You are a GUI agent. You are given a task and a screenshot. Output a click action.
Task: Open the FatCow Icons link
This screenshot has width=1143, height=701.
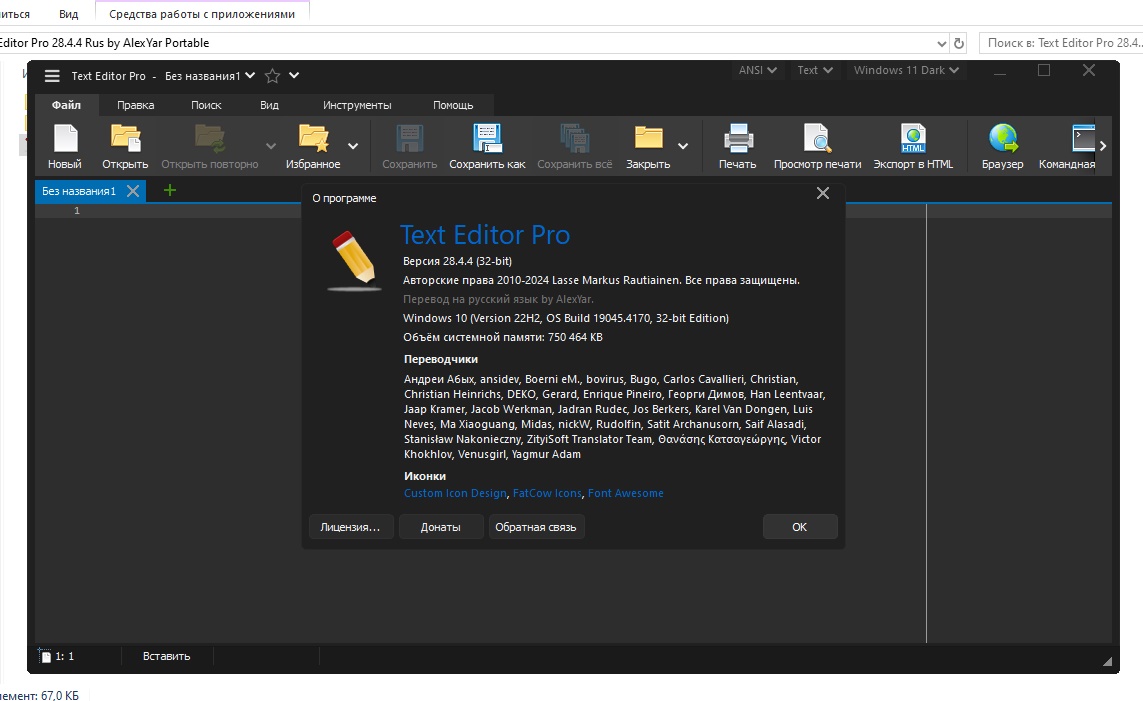tap(547, 493)
